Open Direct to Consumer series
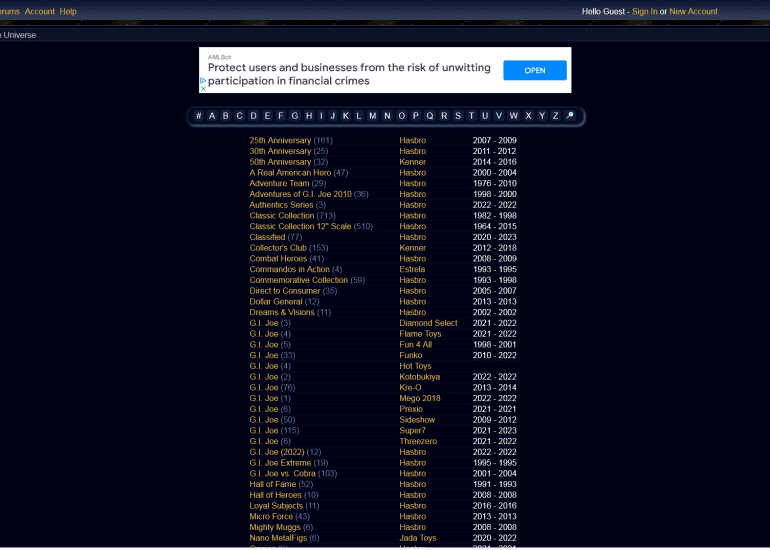The image size is (770, 550). pos(285,291)
